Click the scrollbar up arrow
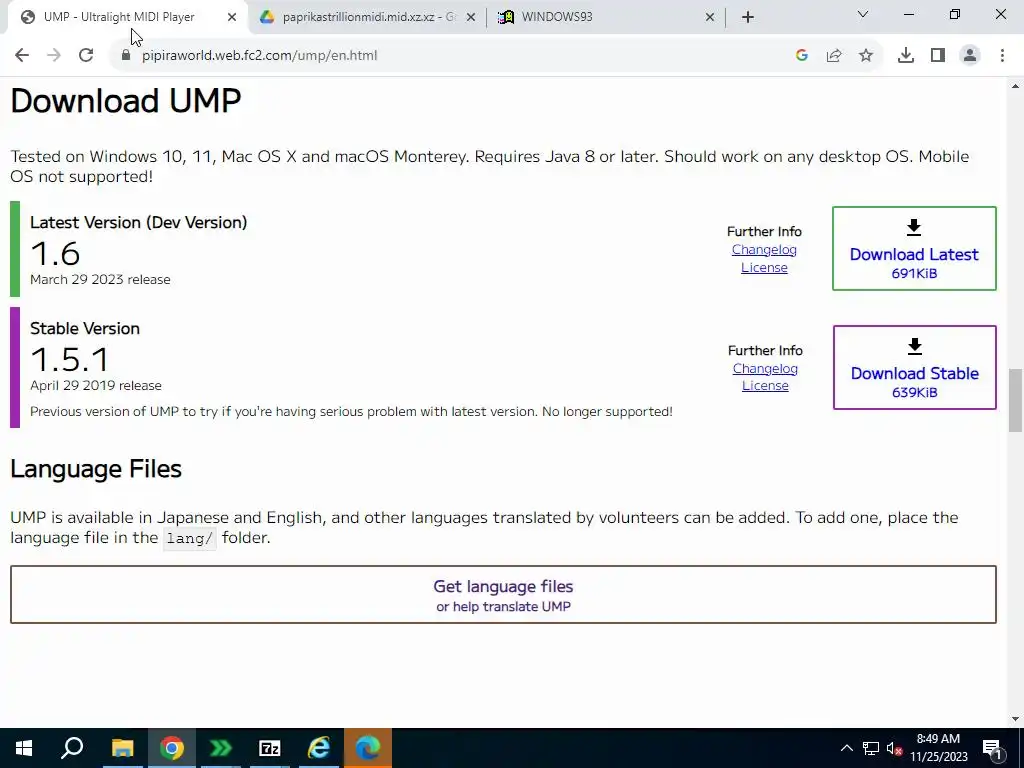 click(1015, 86)
